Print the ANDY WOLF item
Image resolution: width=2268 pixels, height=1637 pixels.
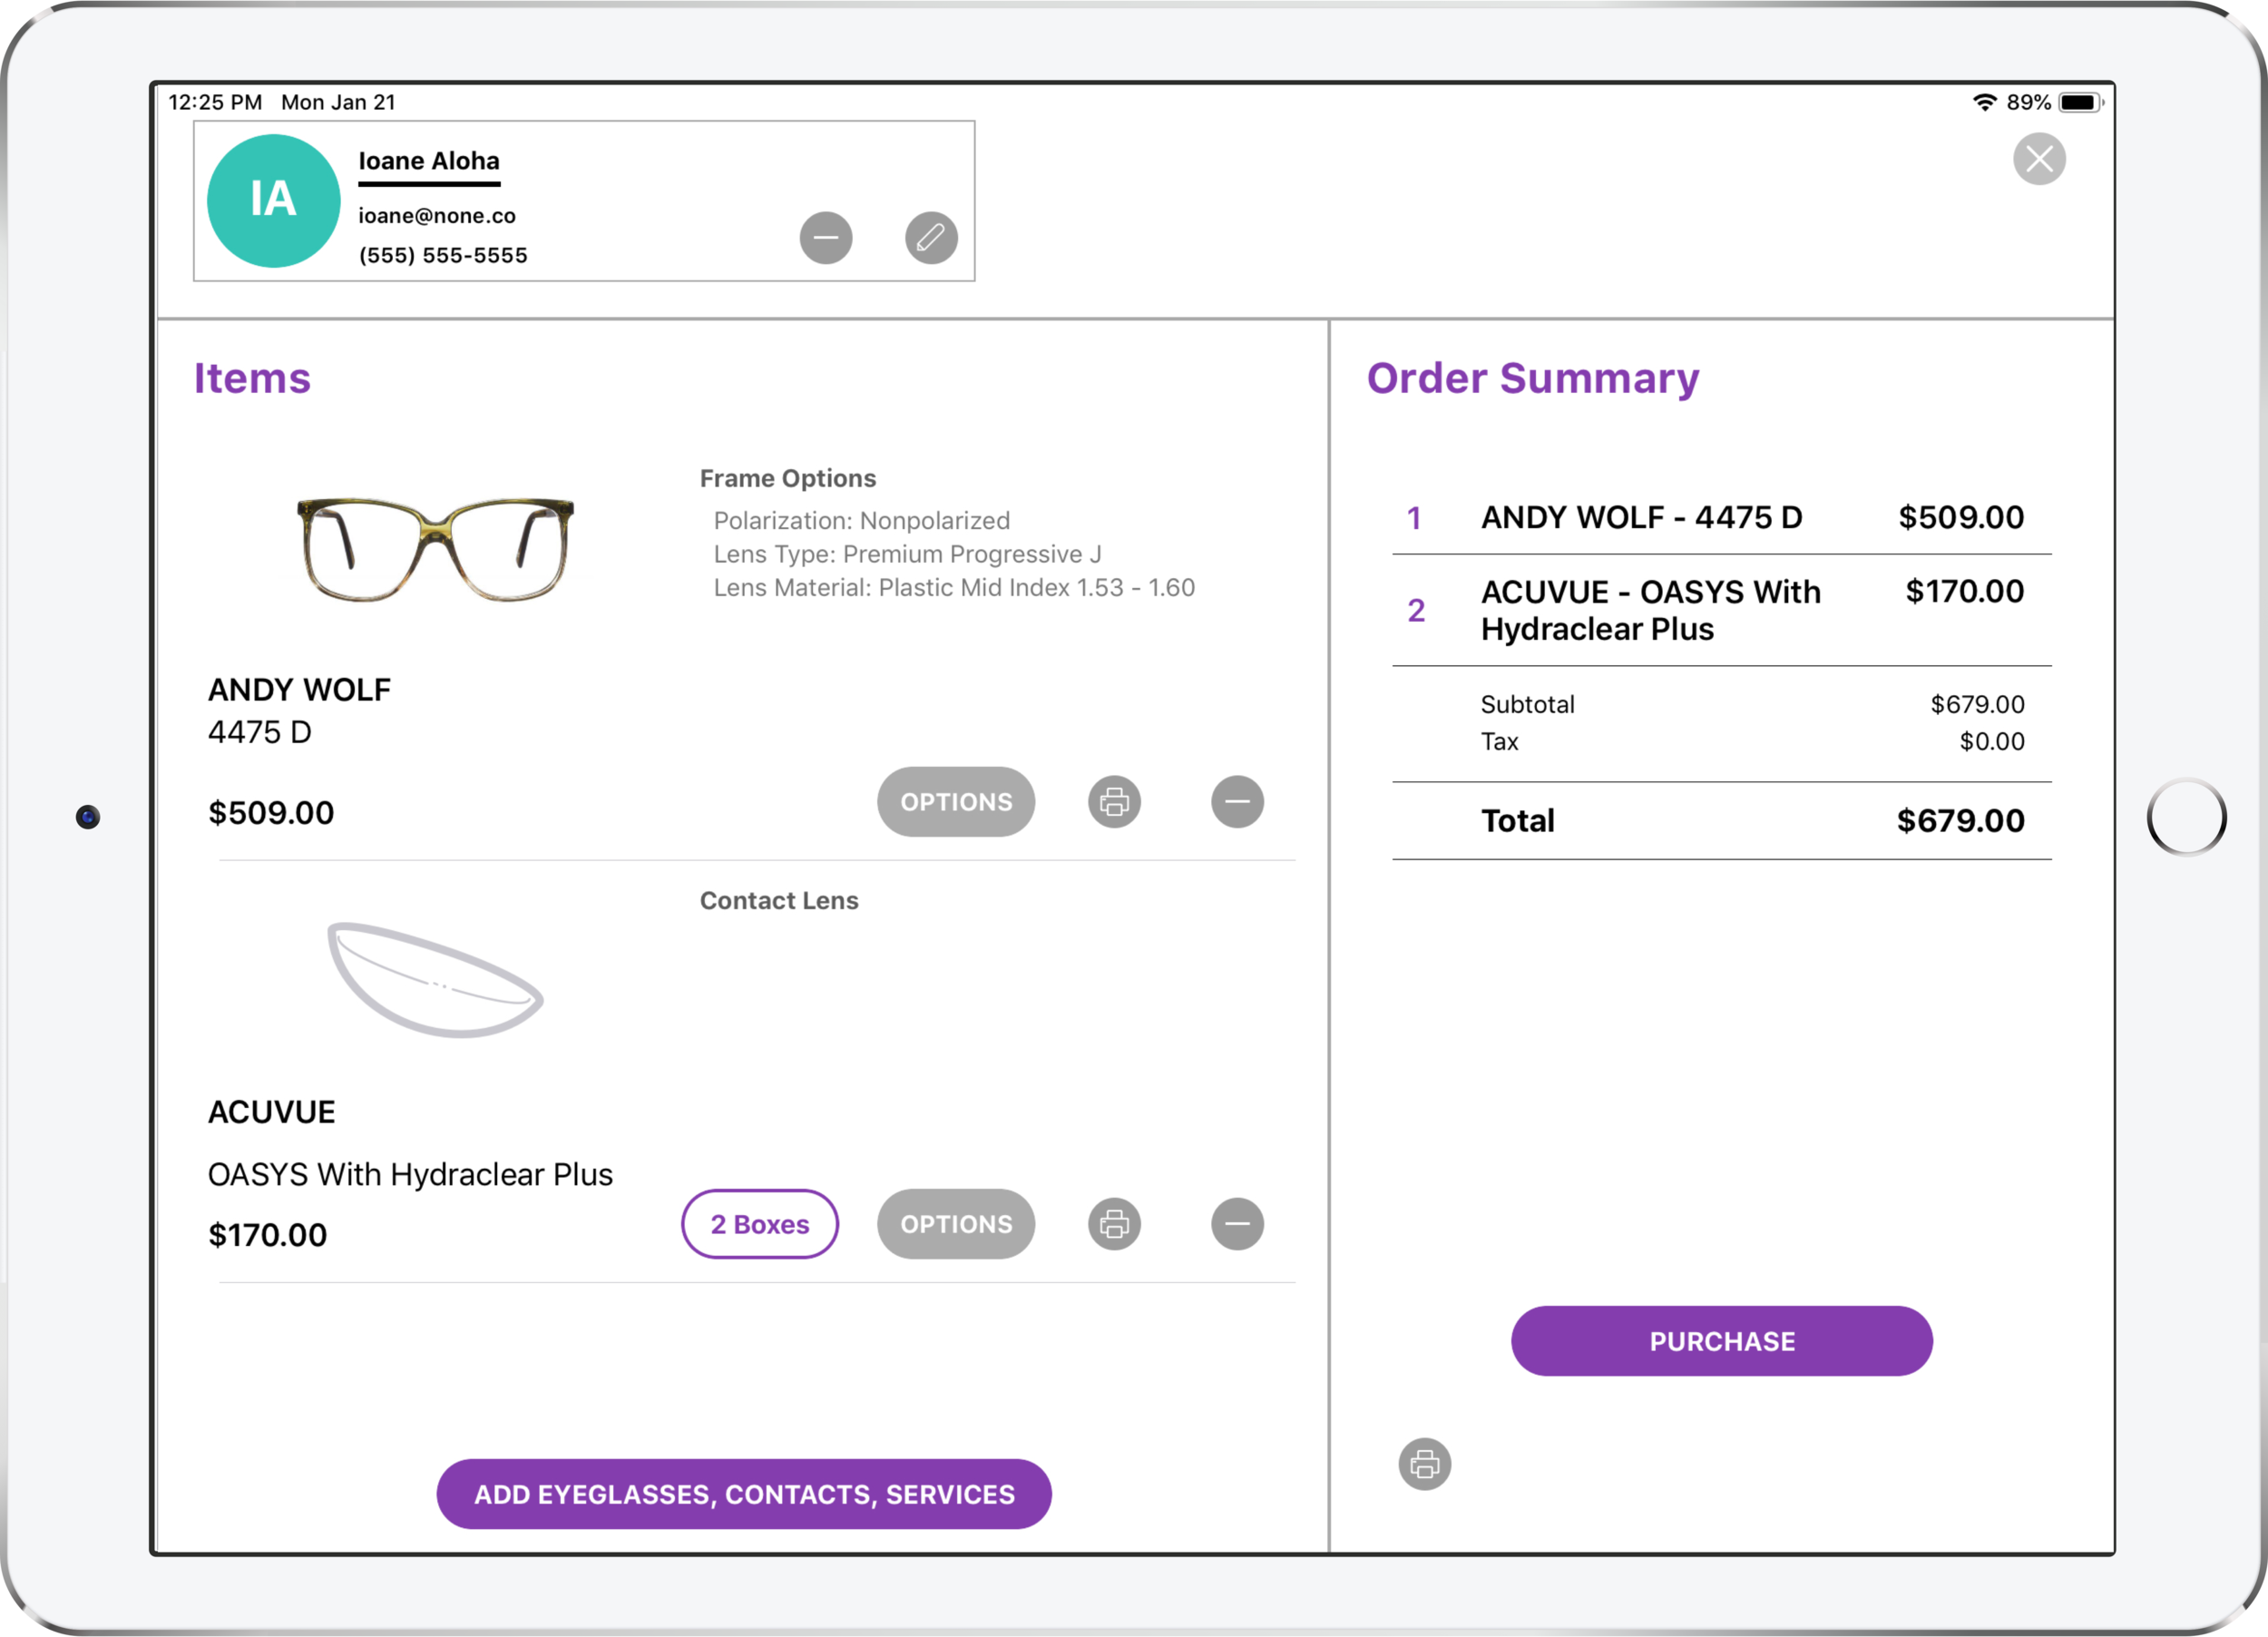point(1114,802)
